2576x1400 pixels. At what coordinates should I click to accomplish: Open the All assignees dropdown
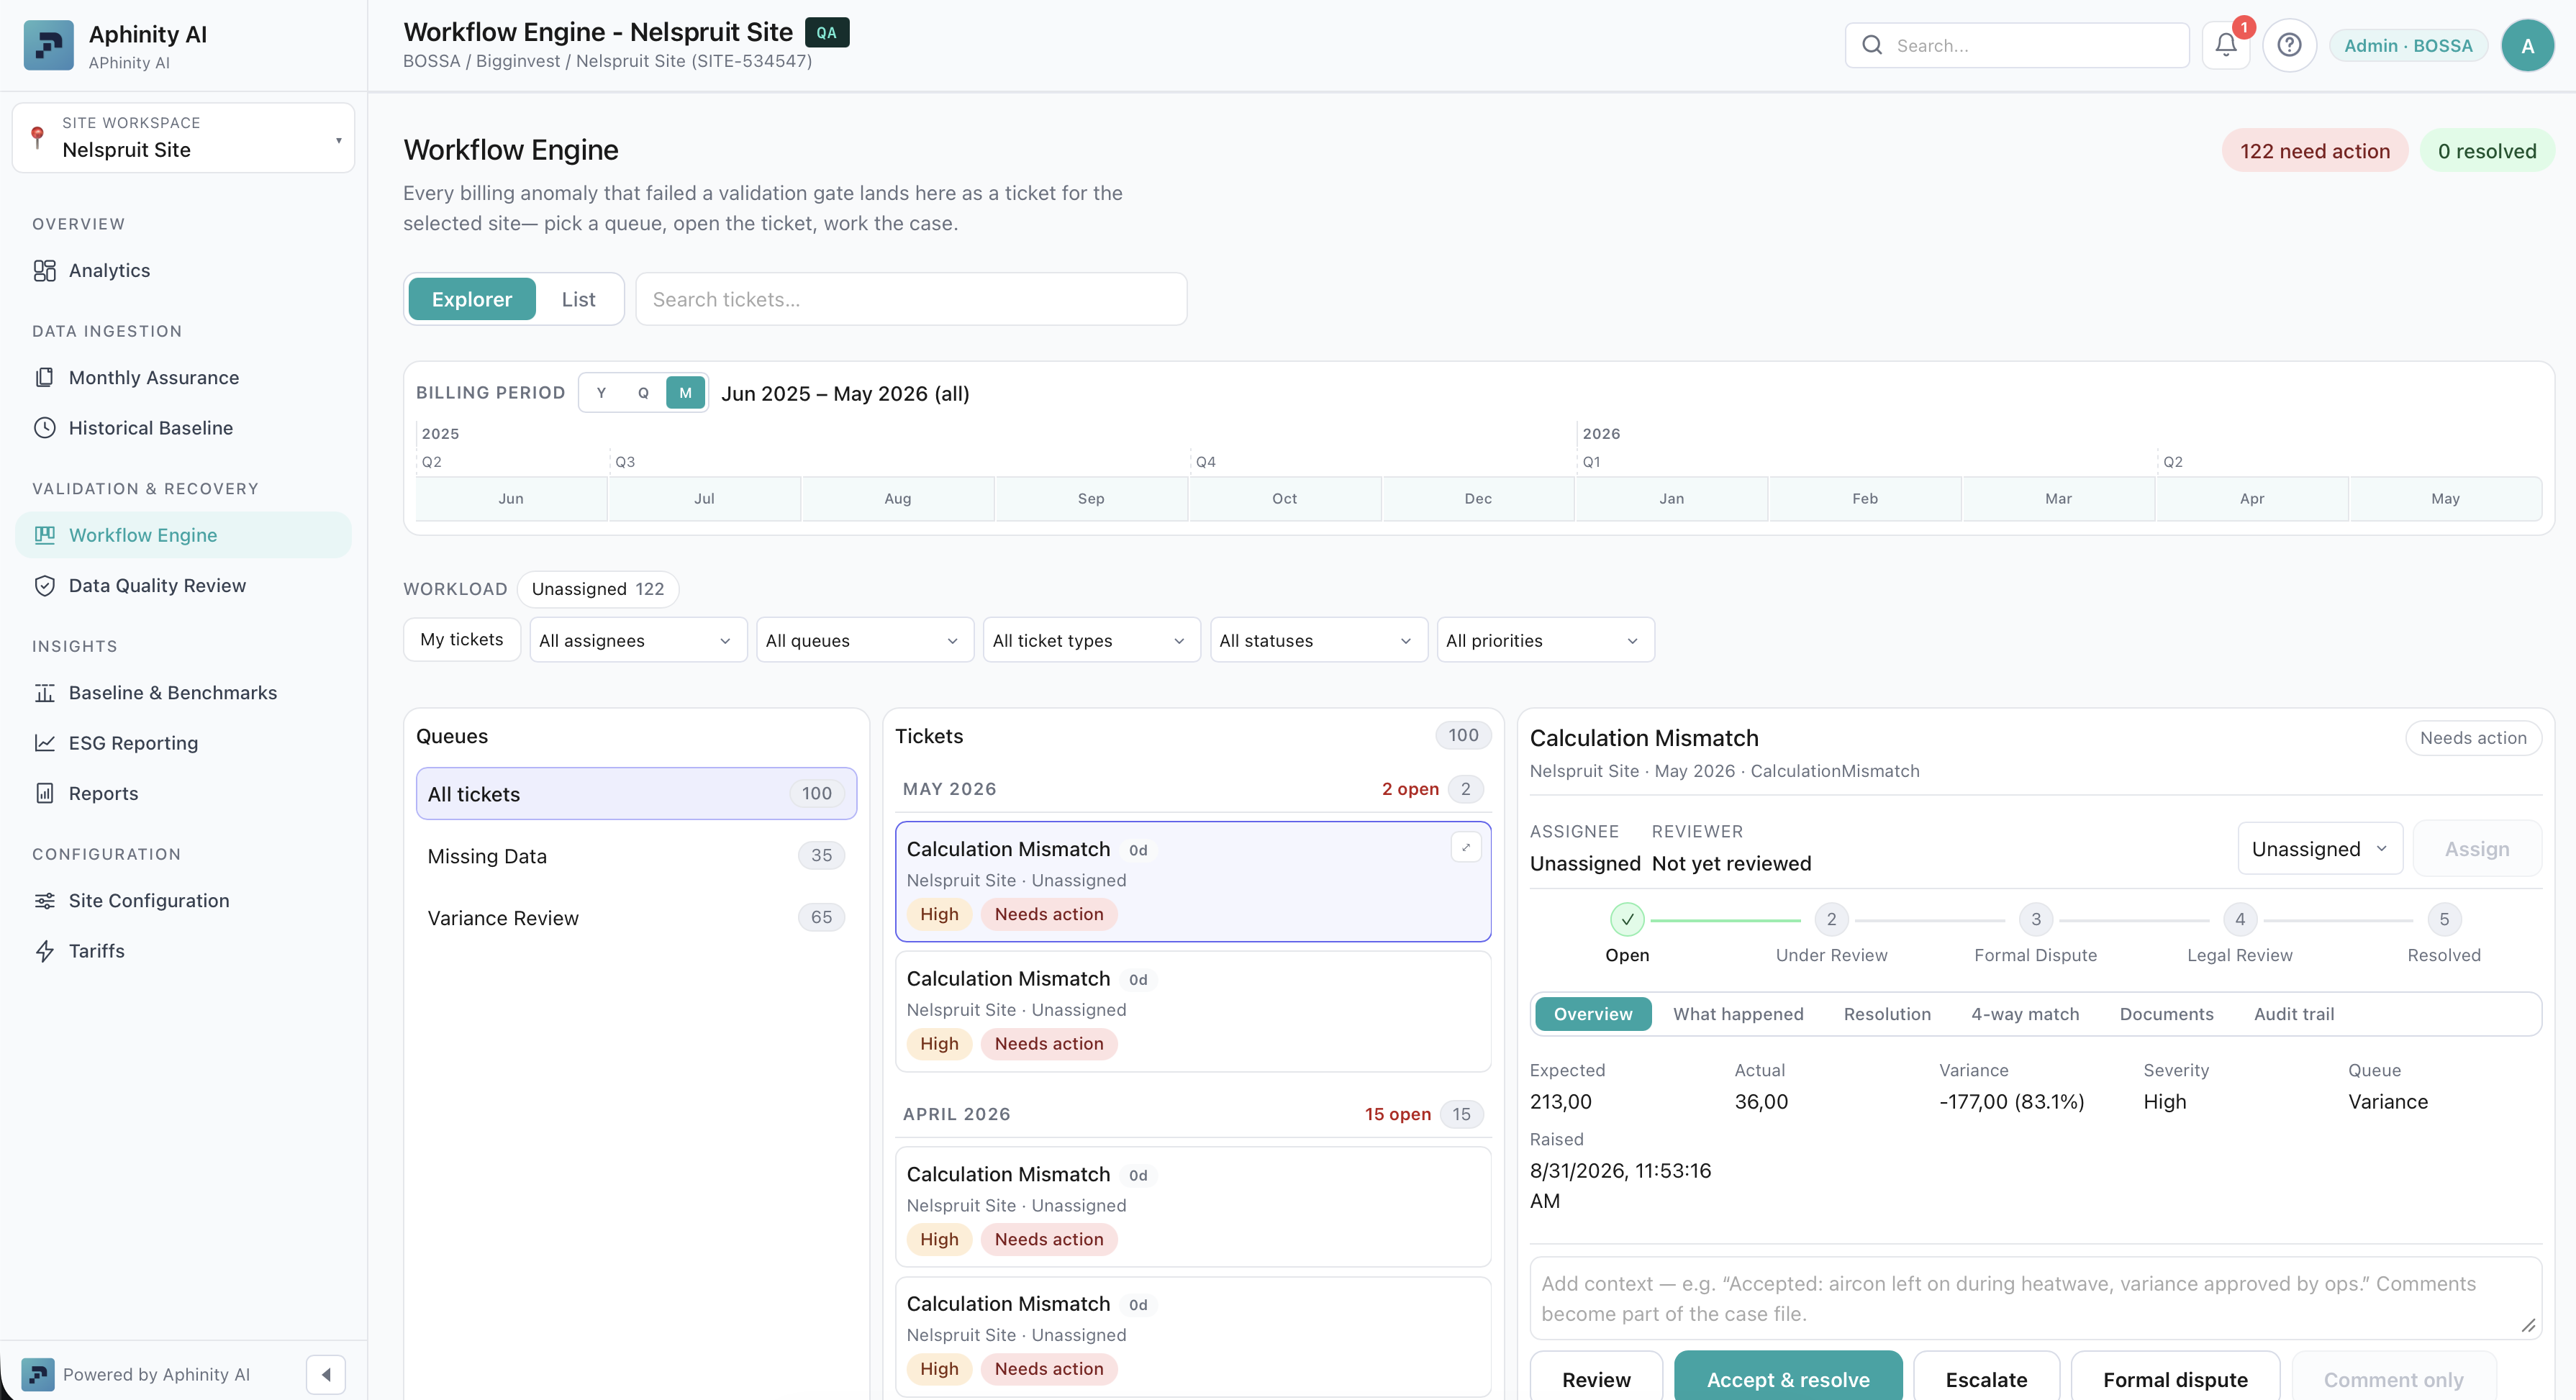pyautogui.click(x=638, y=640)
